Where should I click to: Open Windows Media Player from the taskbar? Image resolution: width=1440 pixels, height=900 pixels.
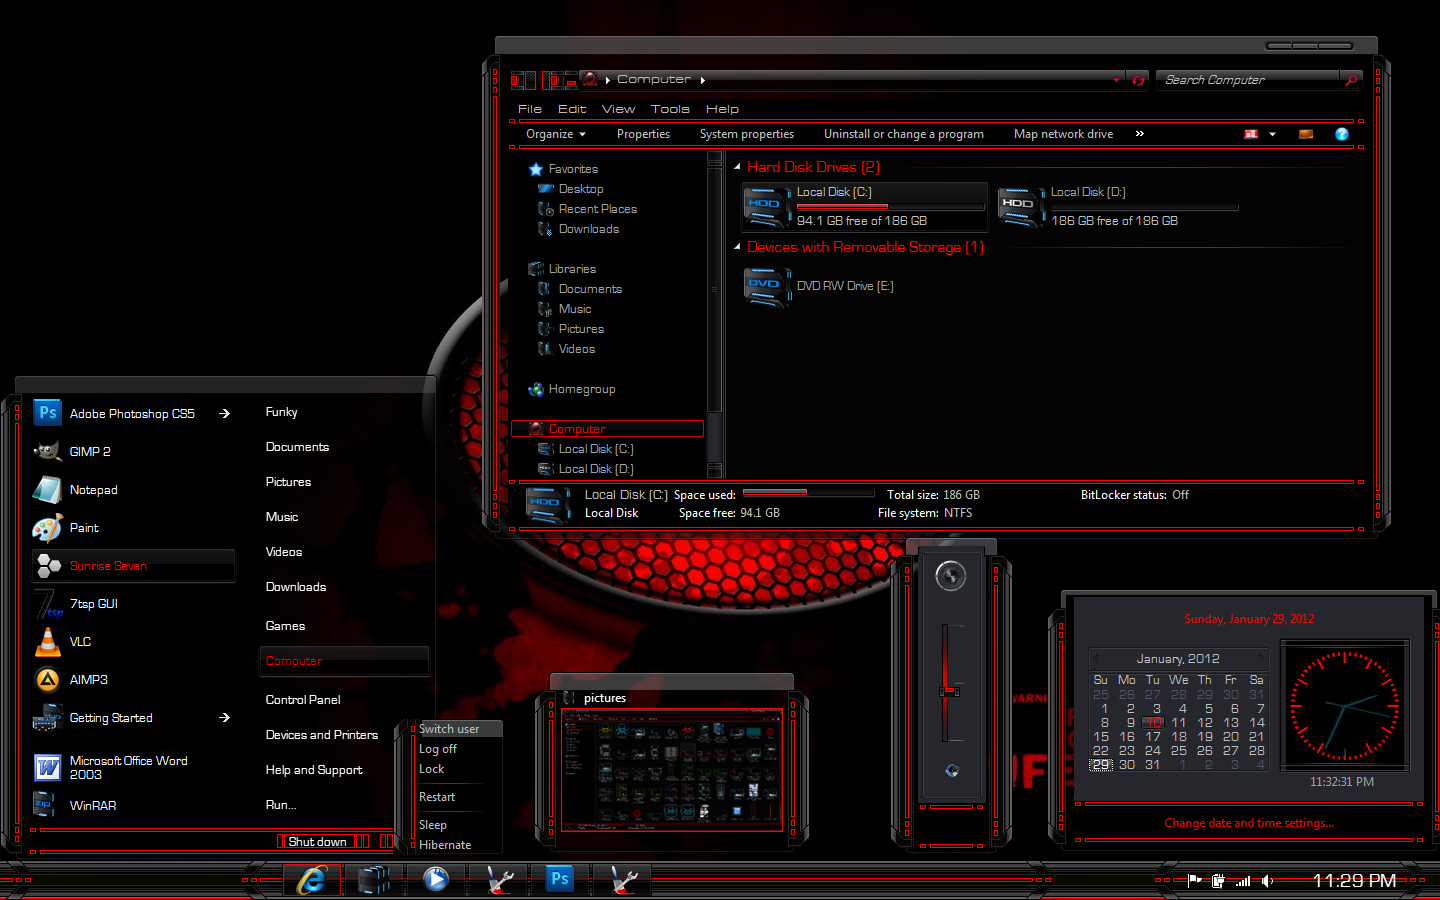click(436, 879)
